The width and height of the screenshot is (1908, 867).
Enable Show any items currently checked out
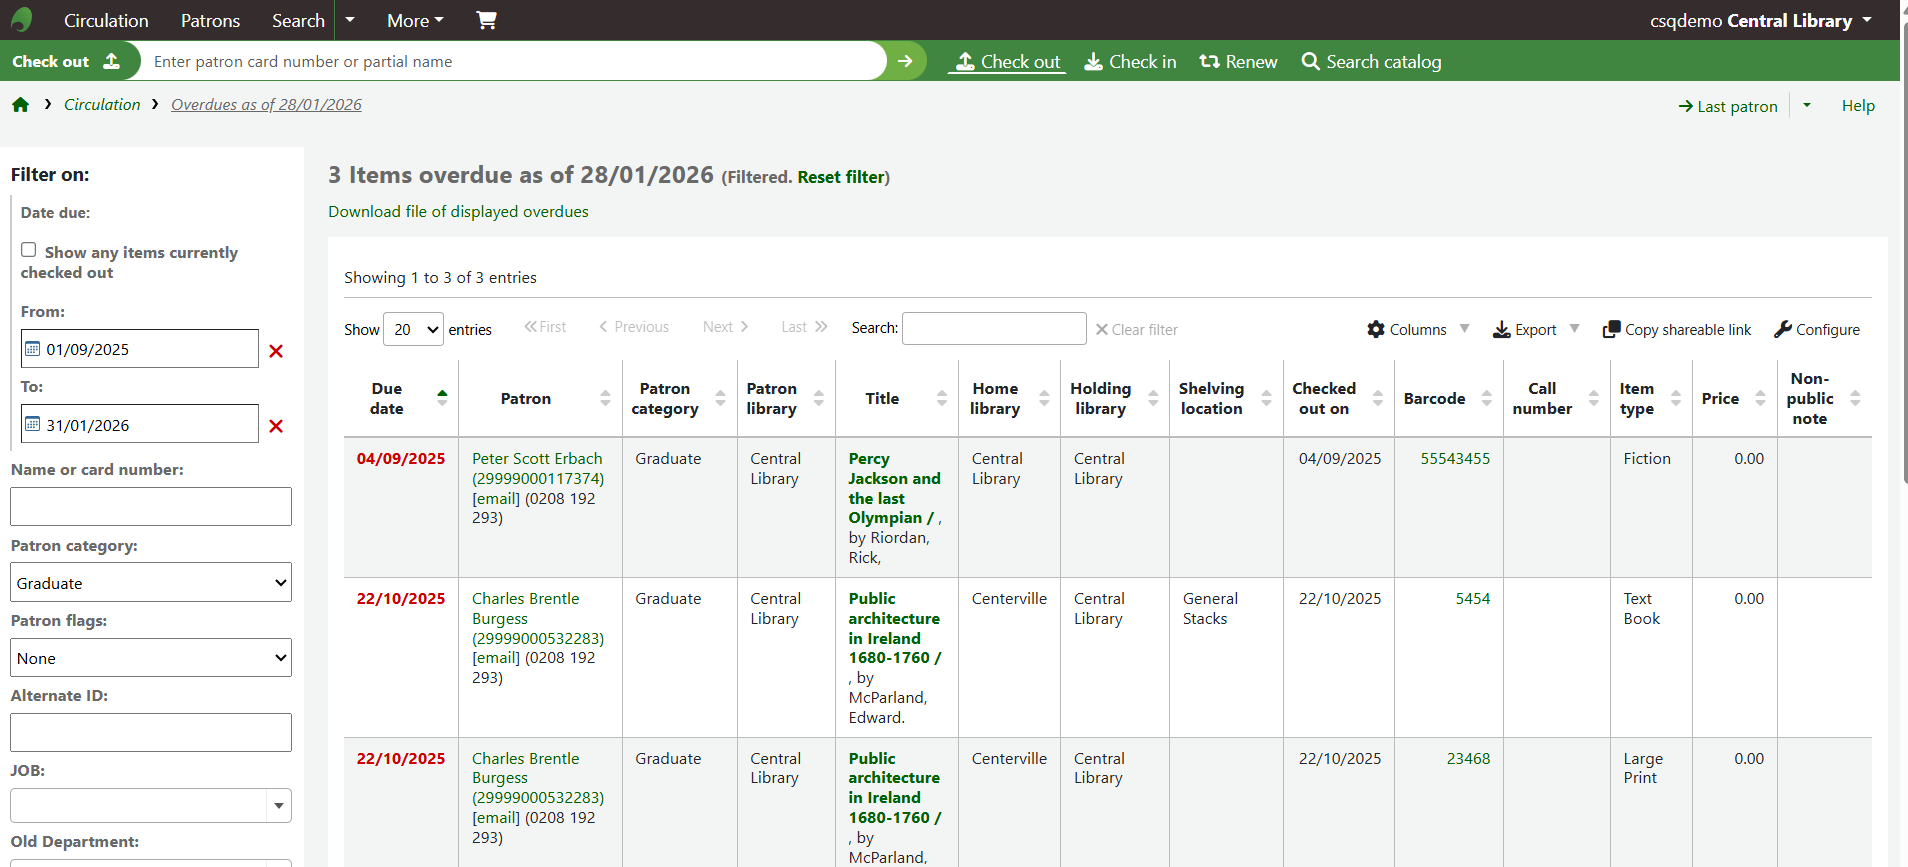29,250
